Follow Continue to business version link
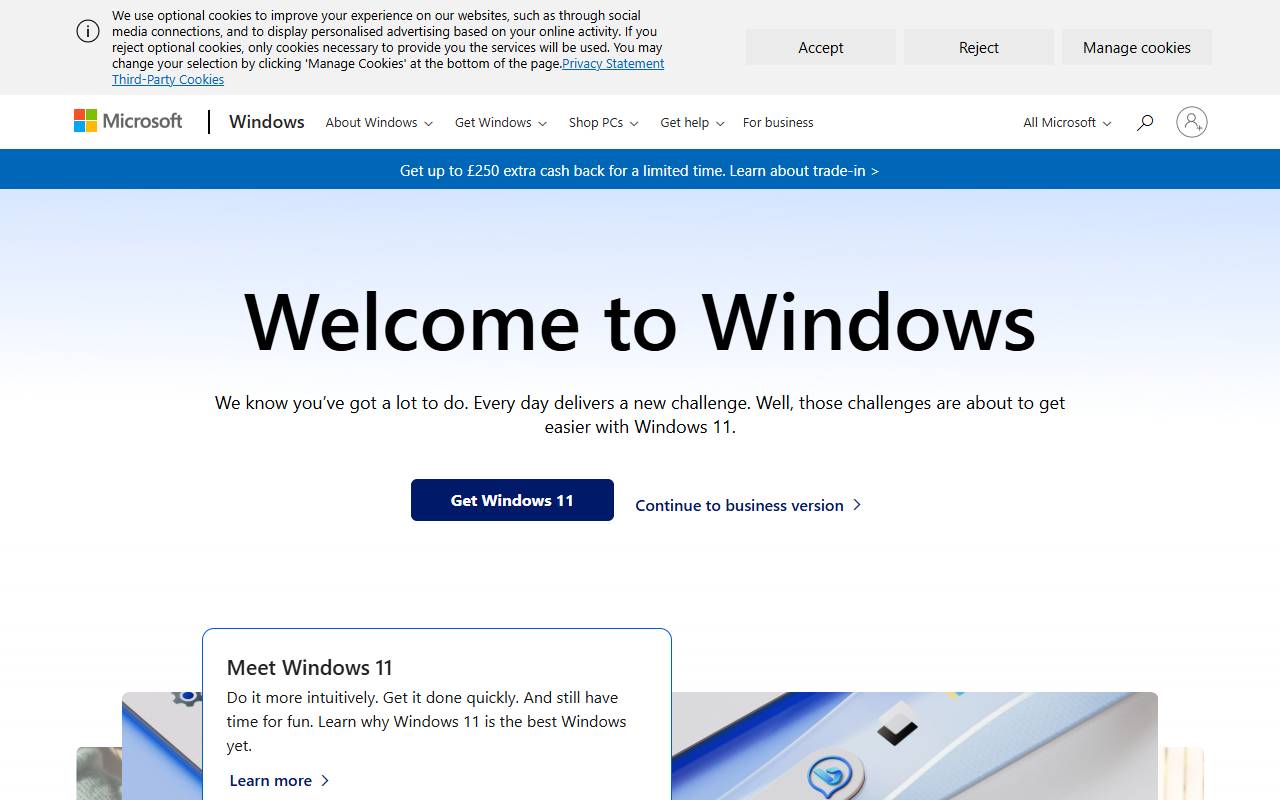 click(x=748, y=505)
